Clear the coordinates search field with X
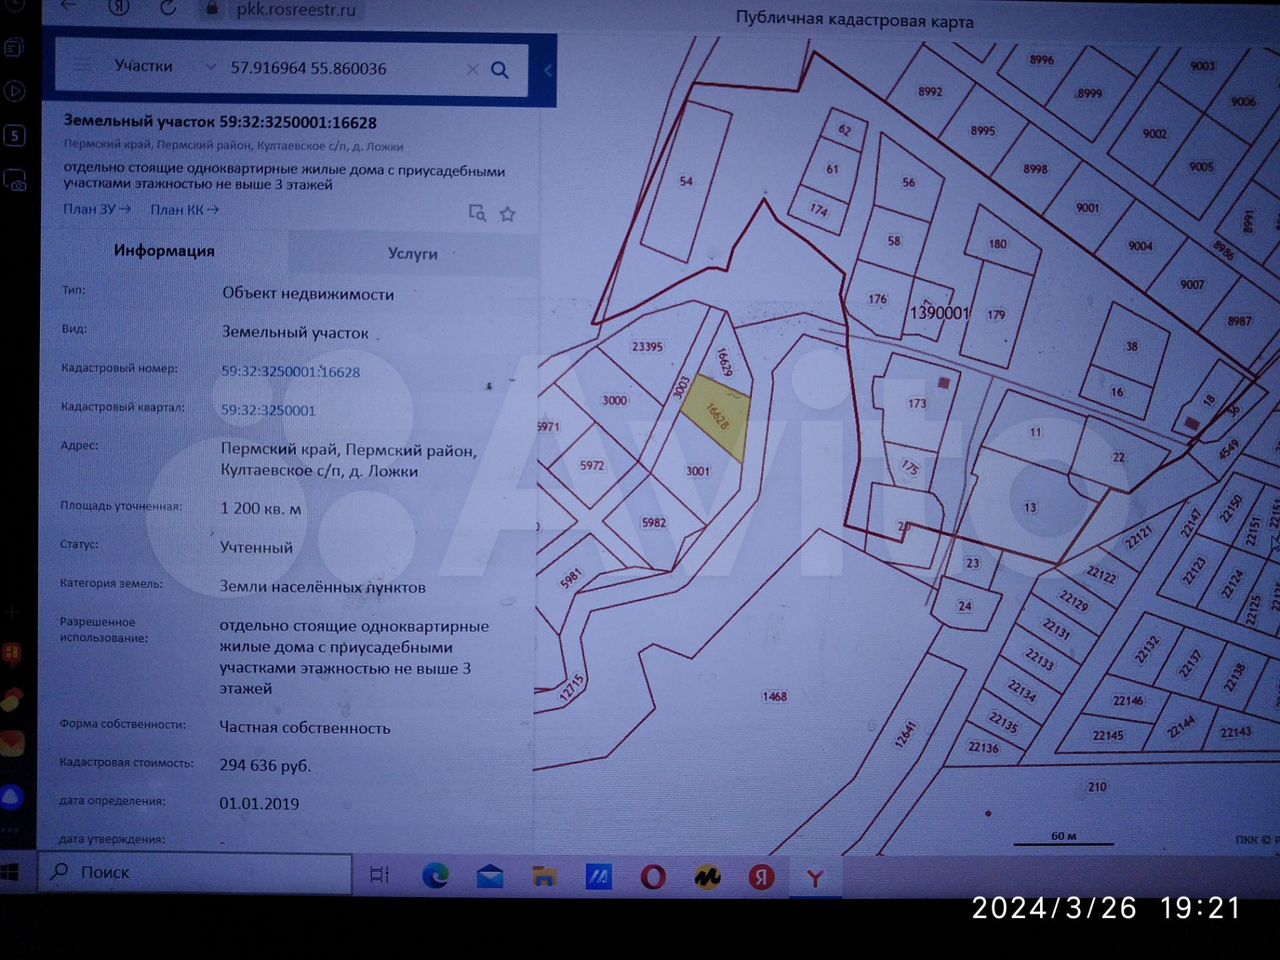Image resolution: width=1280 pixels, height=960 pixels. coord(473,70)
